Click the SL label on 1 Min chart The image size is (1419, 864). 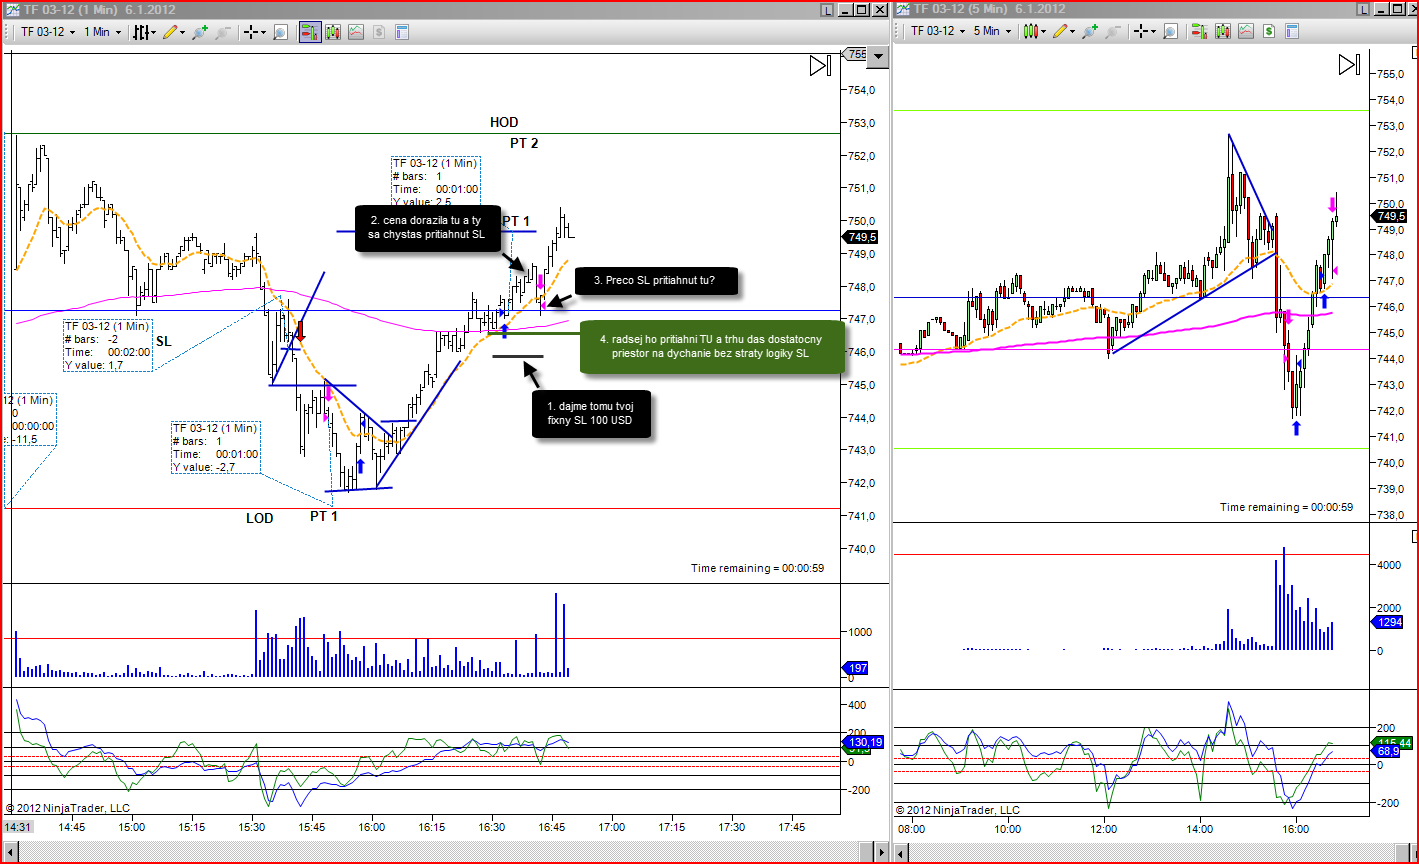click(163, 341)
